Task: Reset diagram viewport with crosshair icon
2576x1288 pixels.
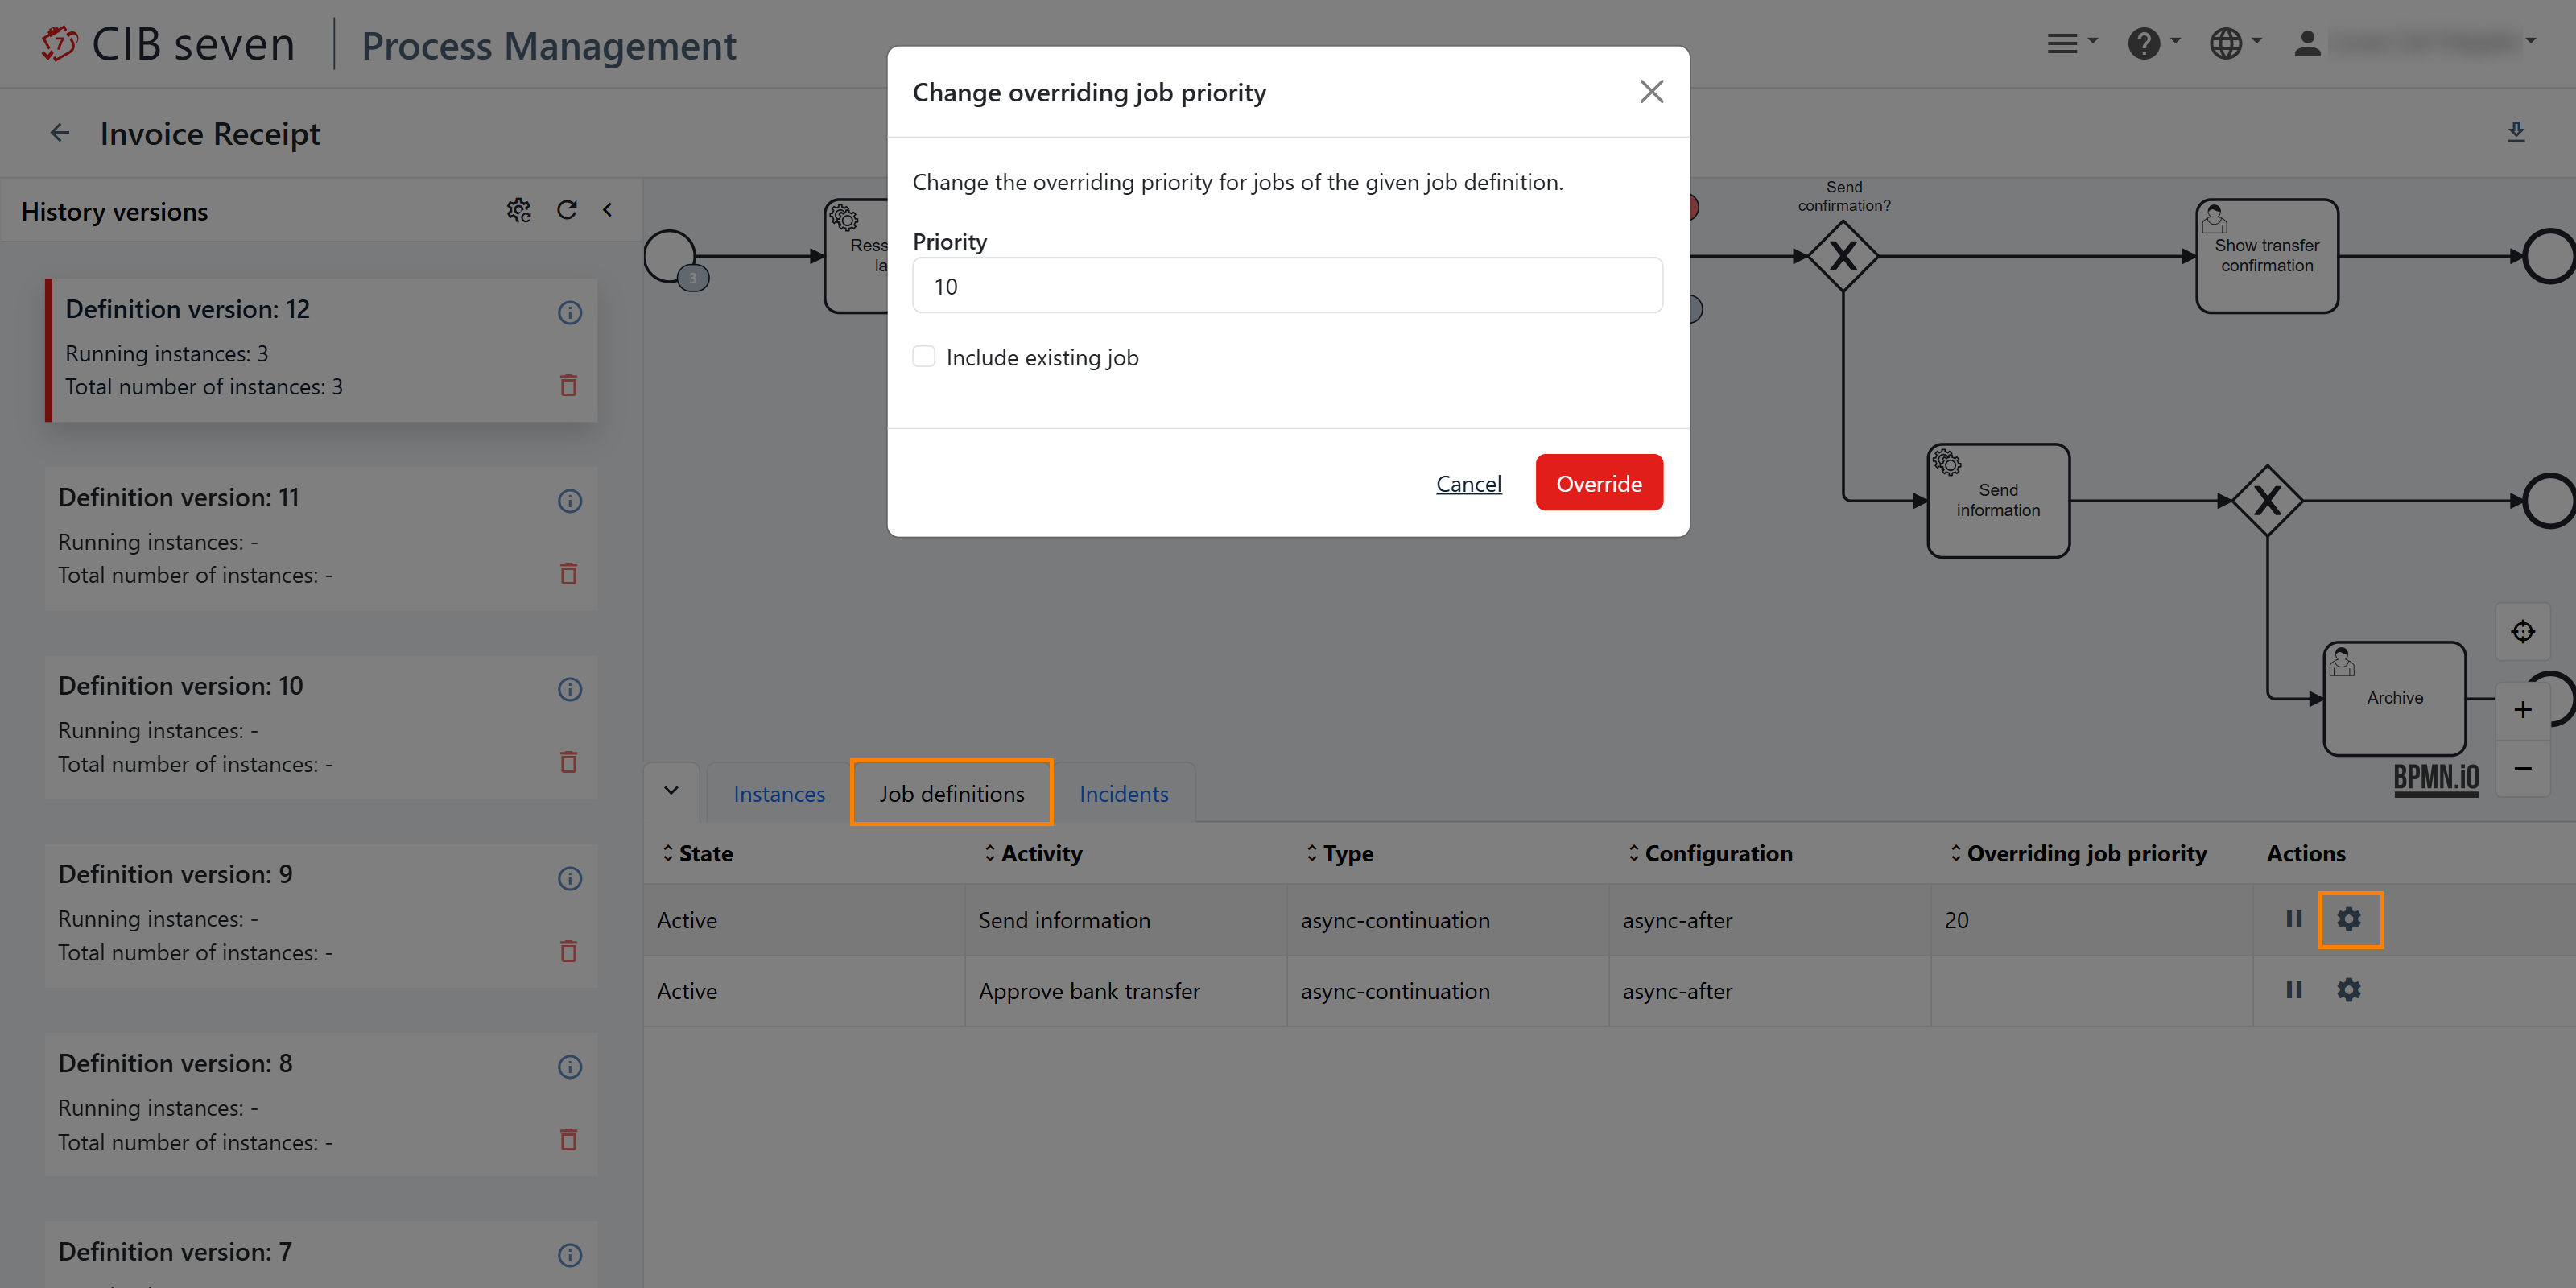Action: click(x=2522, y=632)
